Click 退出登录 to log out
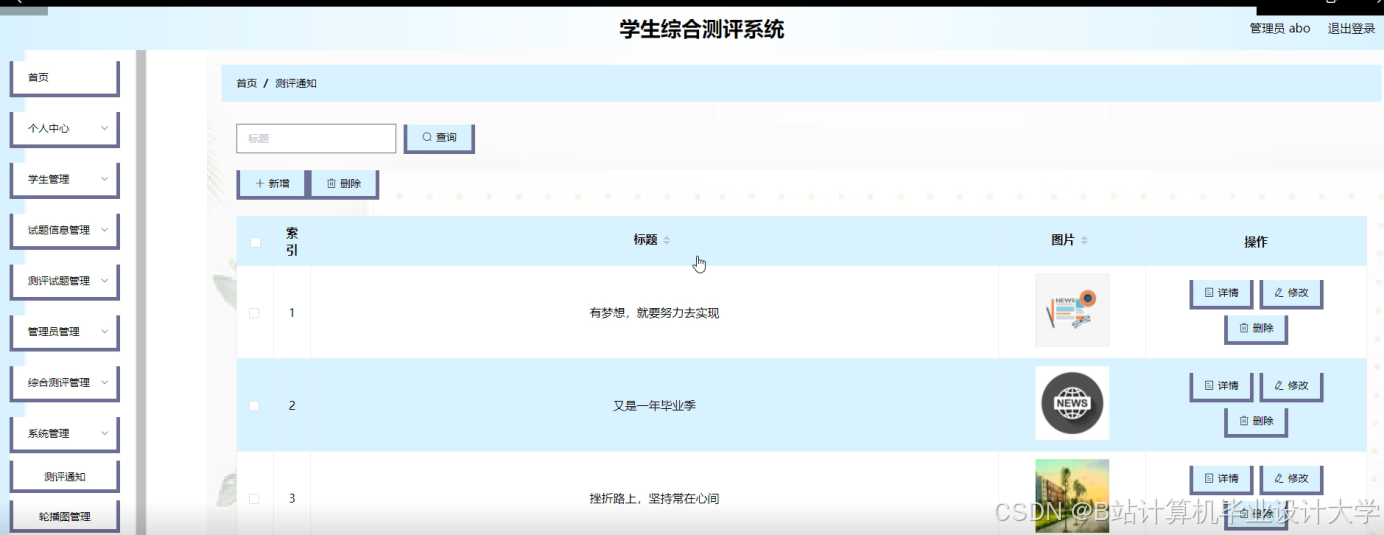 click(x=1351, y=28)
